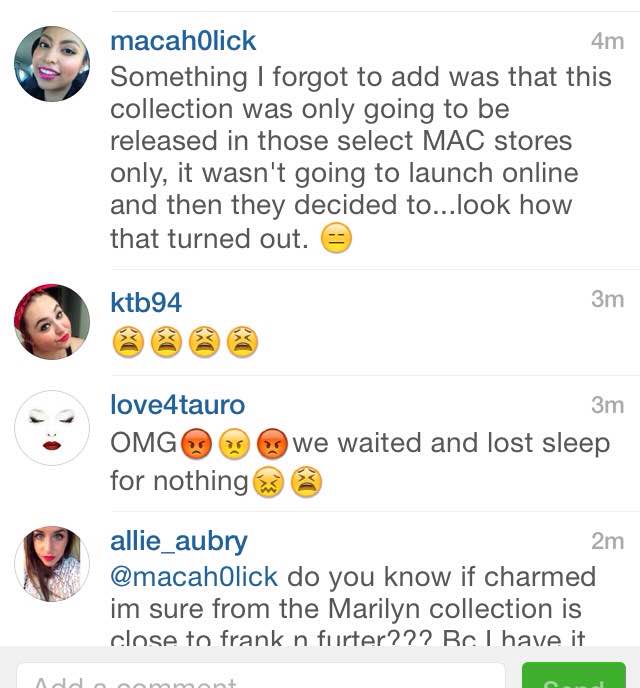Select the 'we waited and lost sleep' comment text
This screenshot has width=640, height=688.
tap(451, 443)
